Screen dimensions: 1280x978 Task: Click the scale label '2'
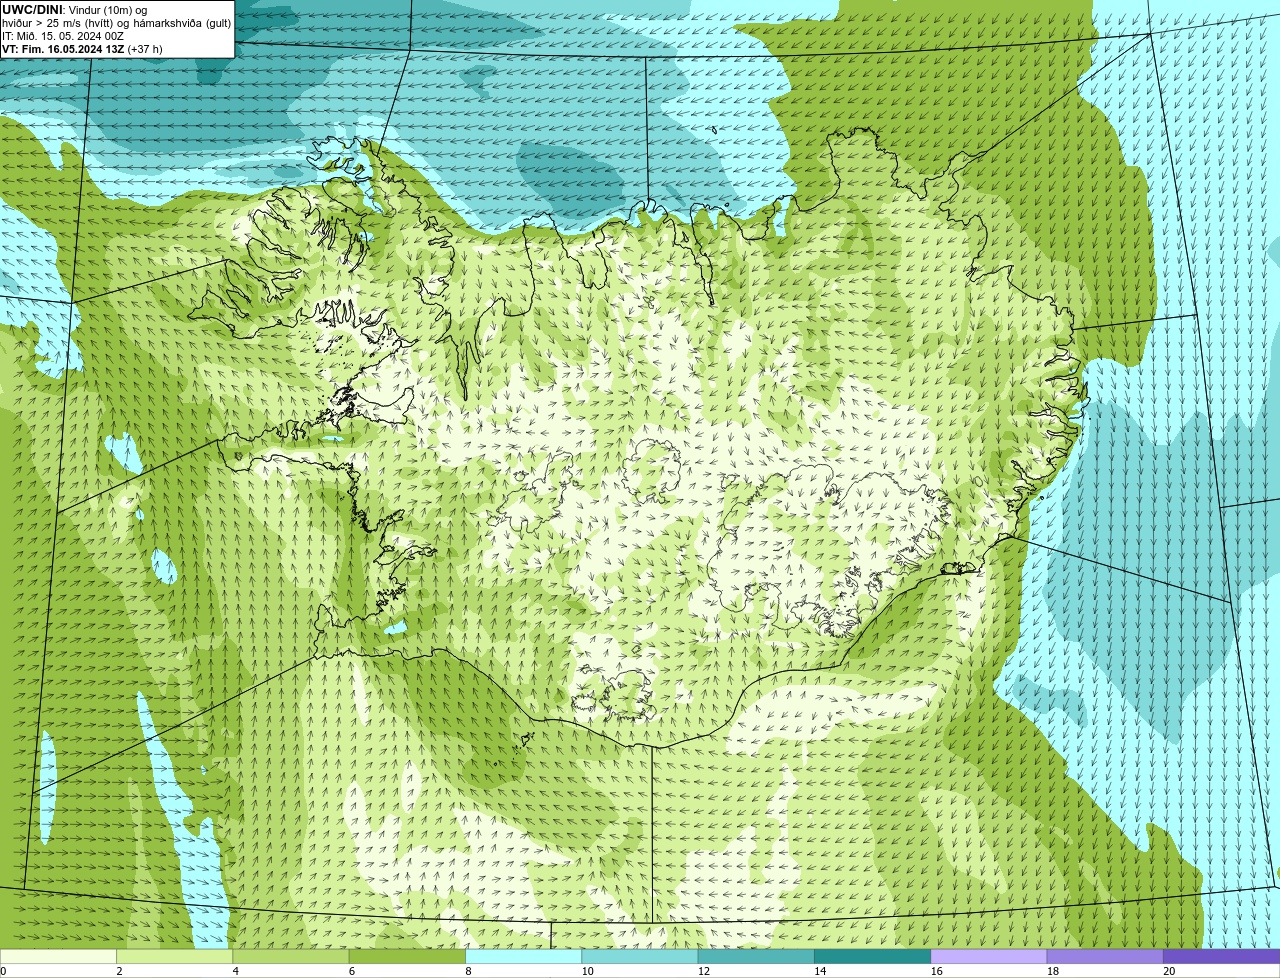(x=119, y=971)
